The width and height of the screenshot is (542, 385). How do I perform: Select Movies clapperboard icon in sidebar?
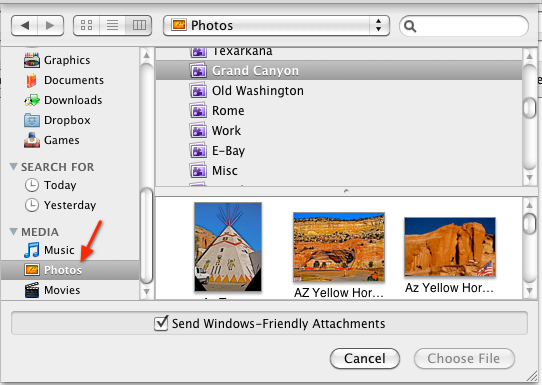[x=32, y=290]
